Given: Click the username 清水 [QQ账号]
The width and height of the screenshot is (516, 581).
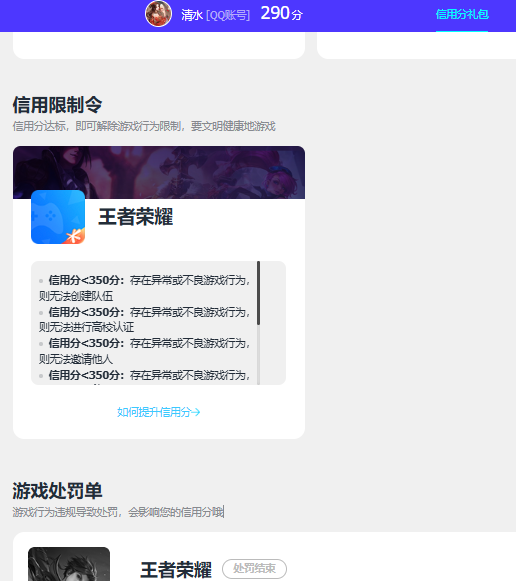Looking at the screenshot, I should pos(216,15).
